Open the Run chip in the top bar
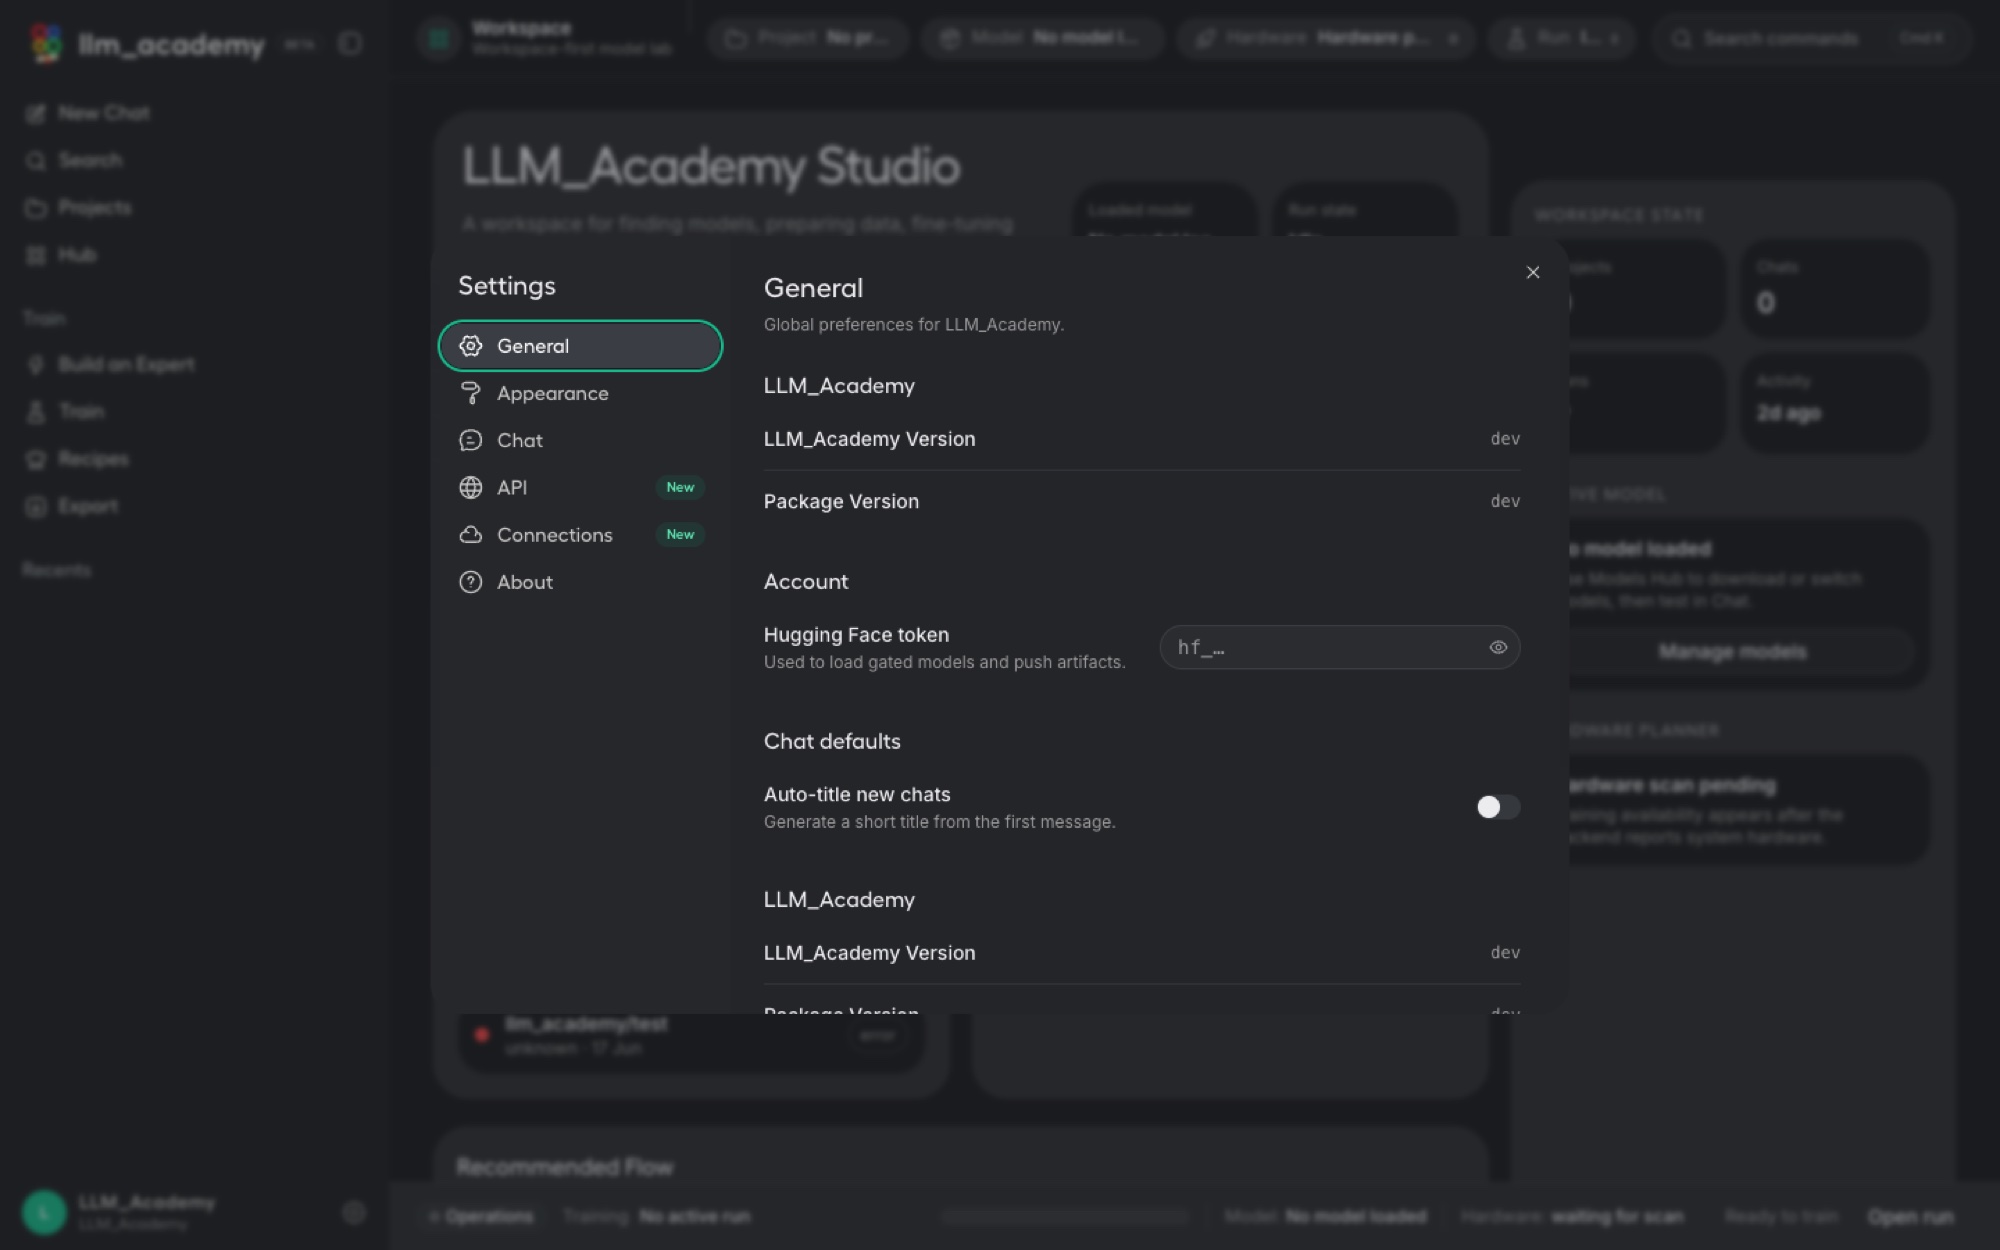 (x=1562, y=38)
